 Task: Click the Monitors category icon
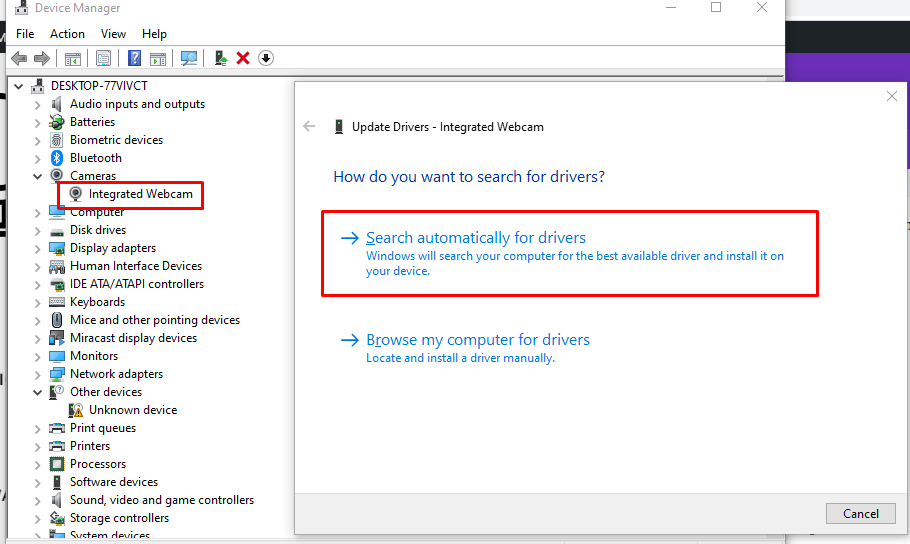[x=57, y=356]
